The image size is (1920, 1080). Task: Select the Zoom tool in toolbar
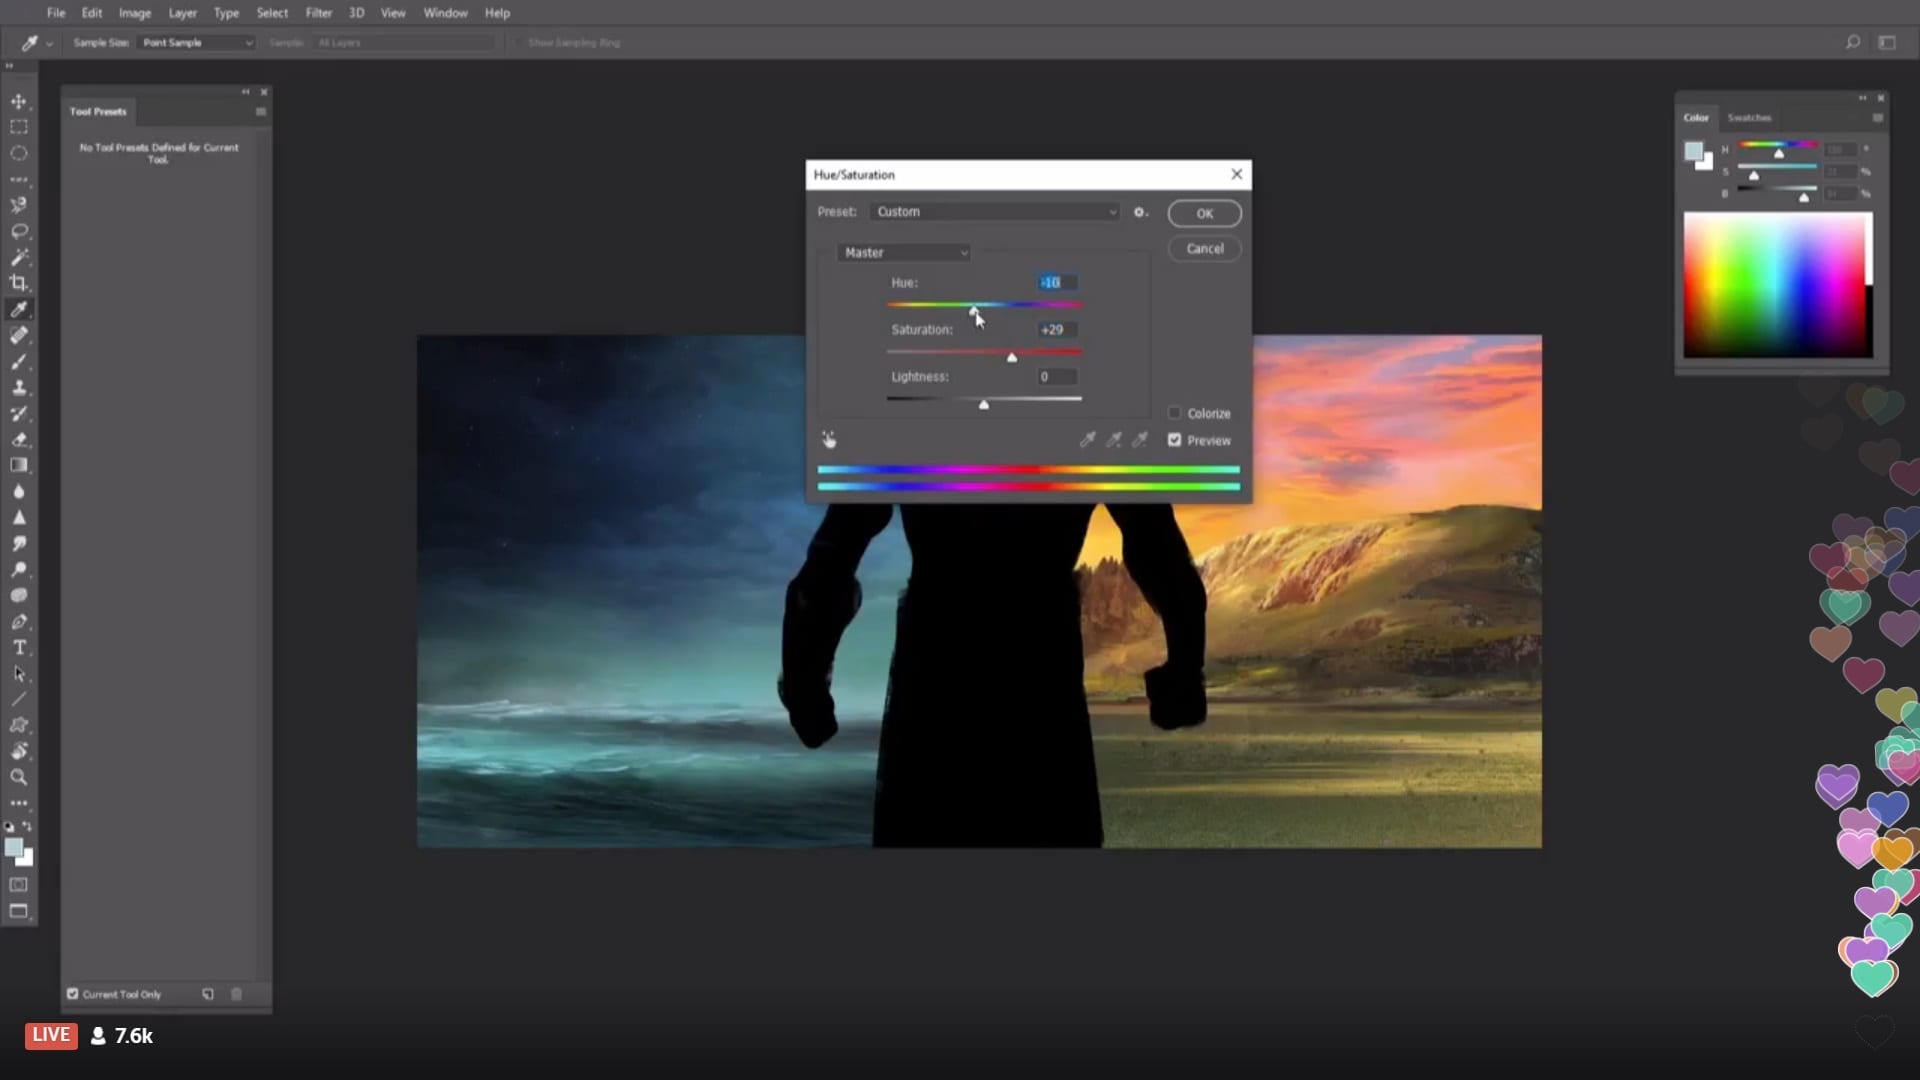coord(18,777)
